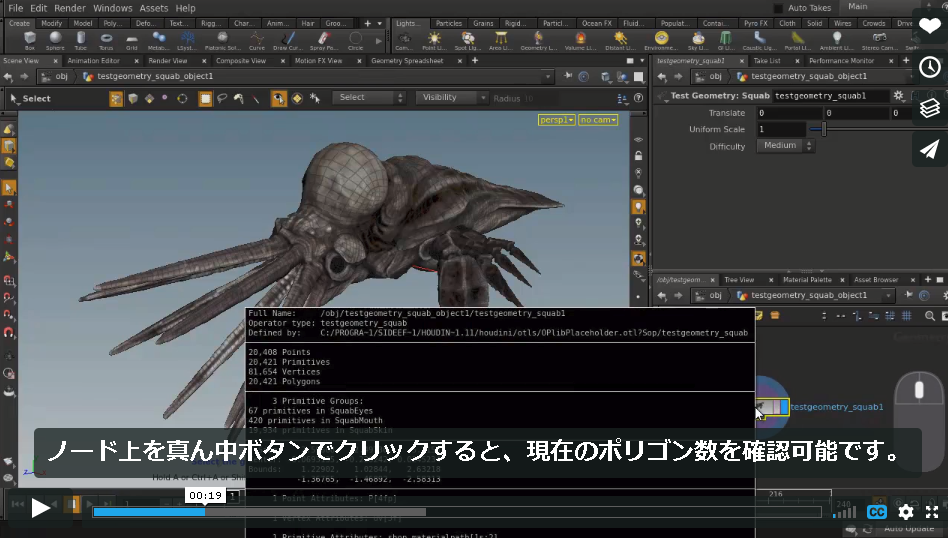This screenshot has height=538, width=948.
Task: Click the video heart like icon
Action: point(930,25)
